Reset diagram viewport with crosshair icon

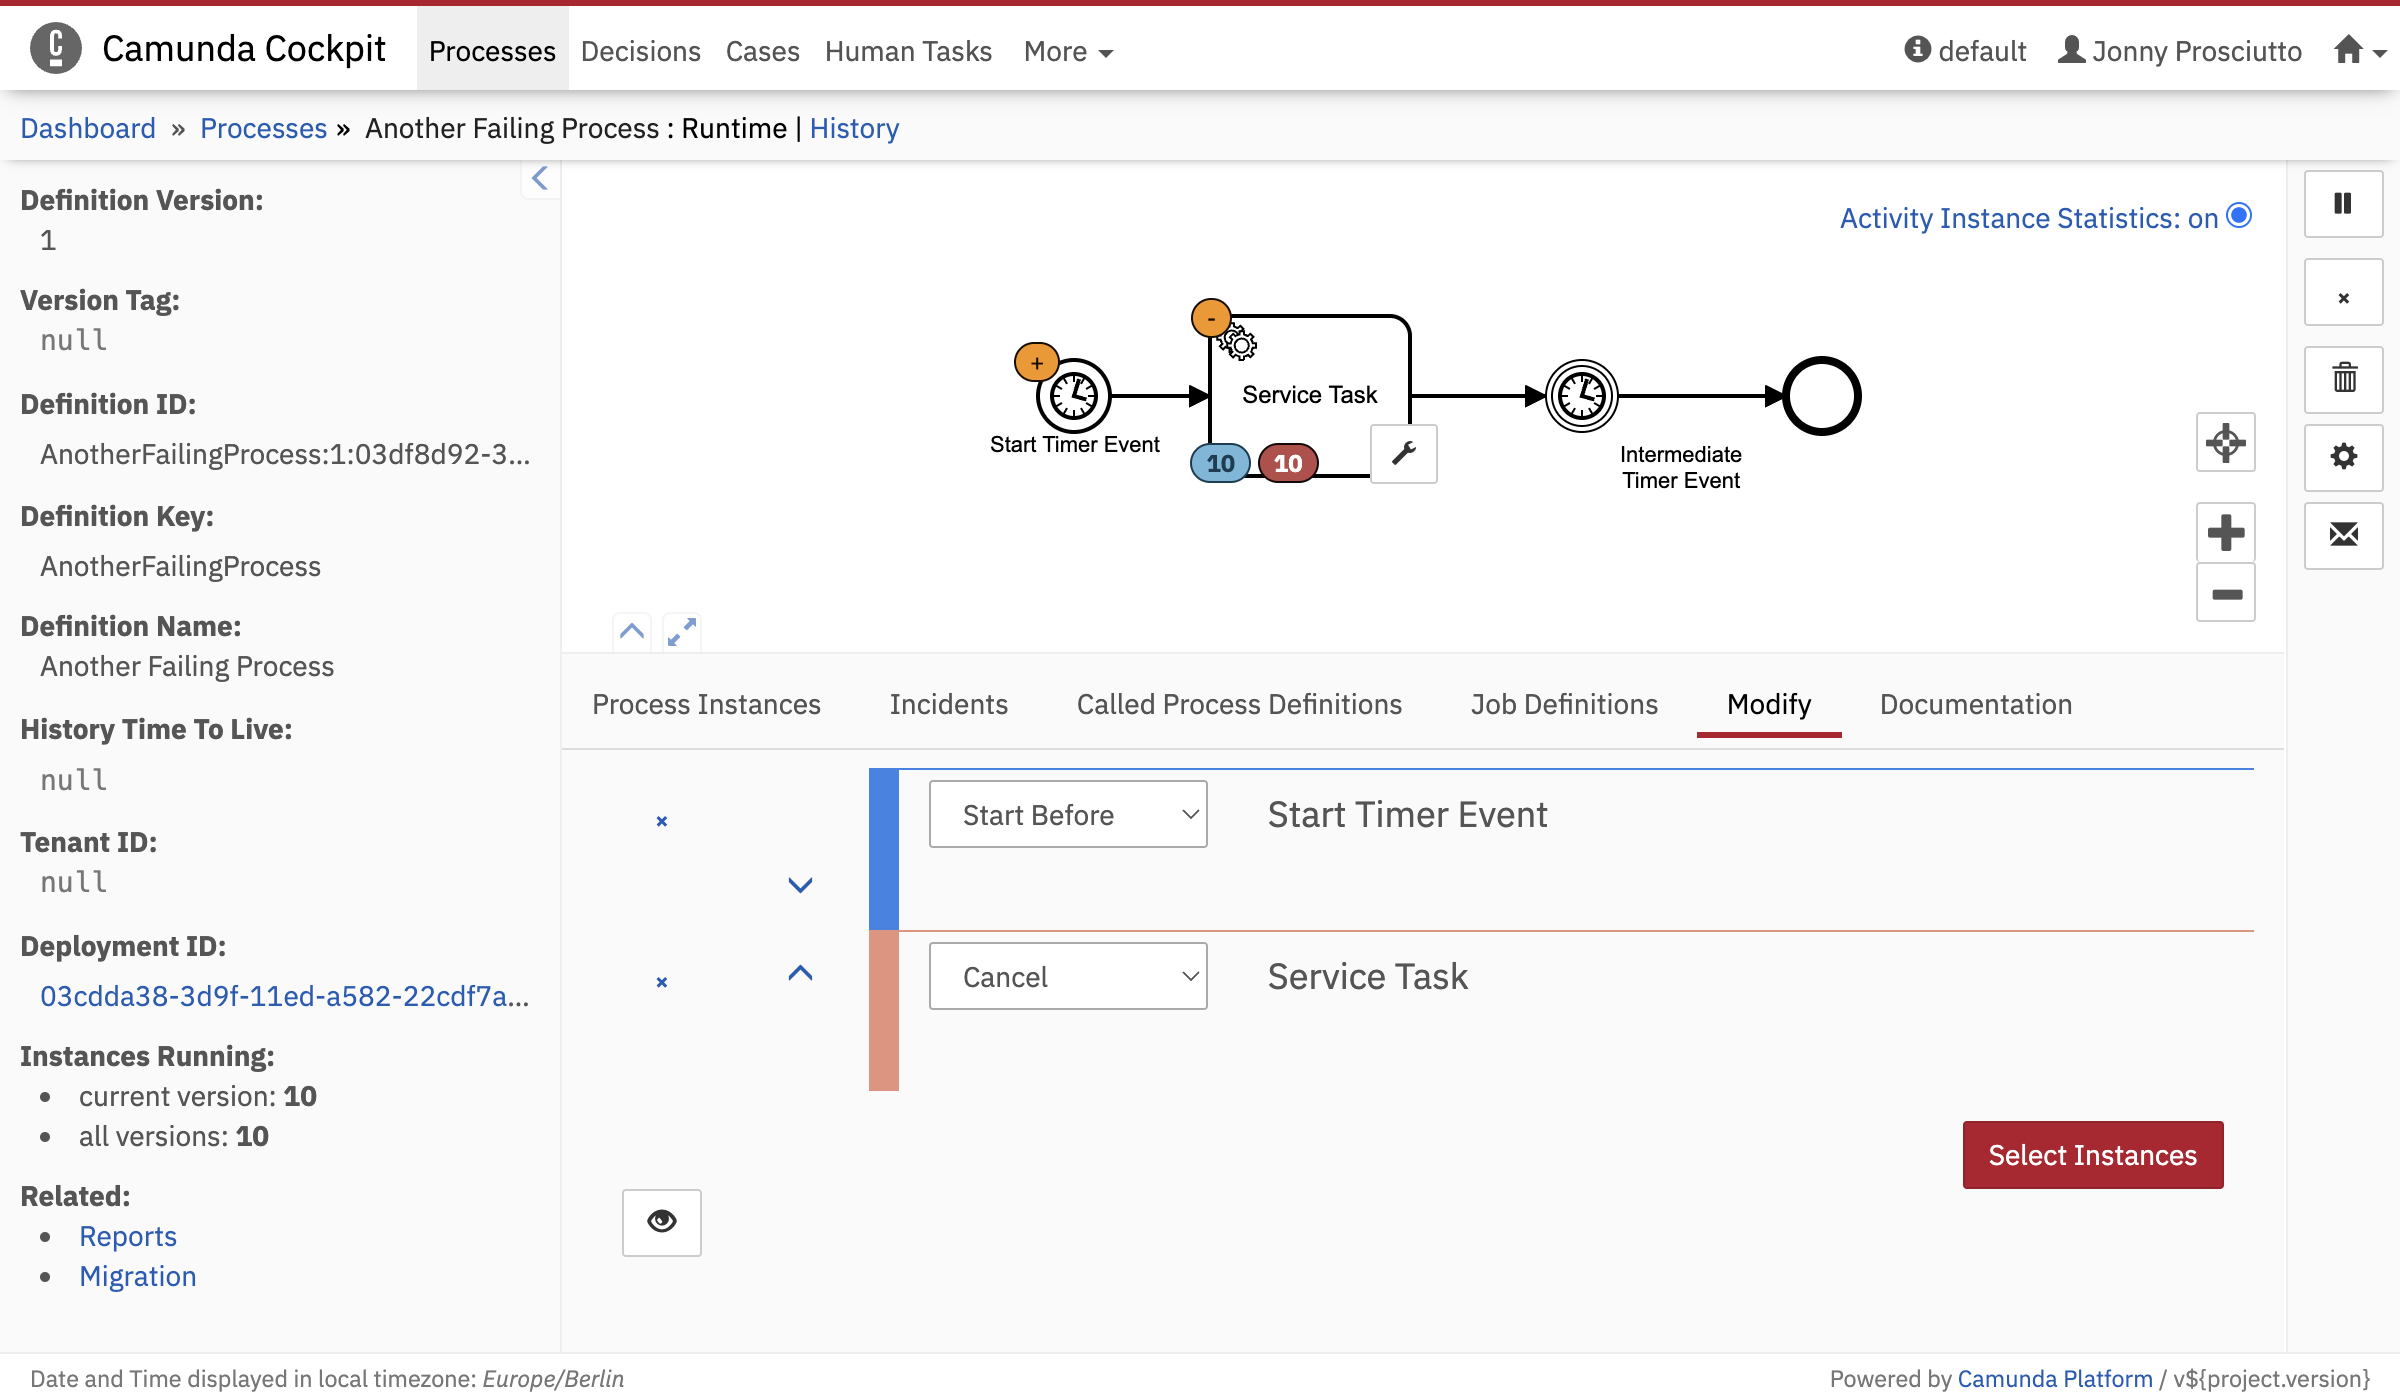point(2225,442)
